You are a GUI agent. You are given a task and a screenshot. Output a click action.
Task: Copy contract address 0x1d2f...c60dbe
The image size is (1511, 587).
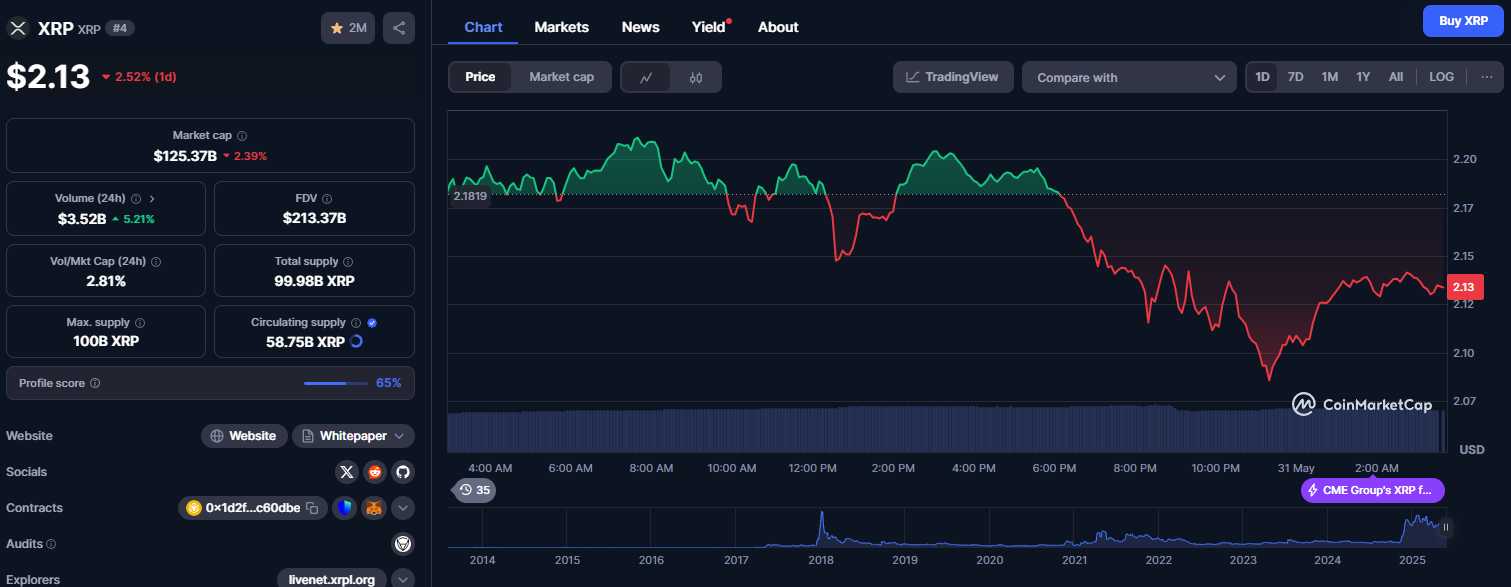[x=312, y=508]
